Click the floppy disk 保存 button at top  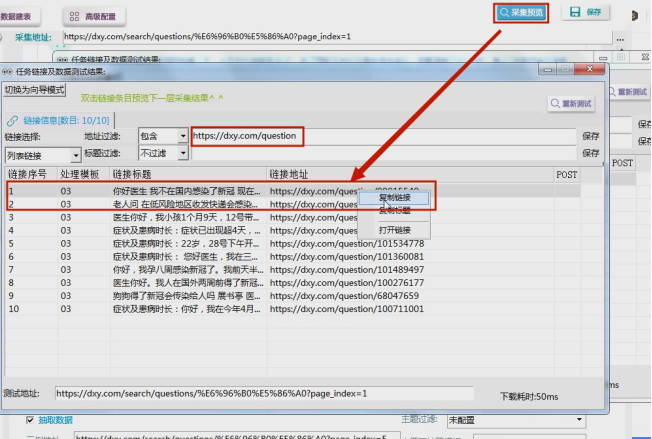pos(586,12)
